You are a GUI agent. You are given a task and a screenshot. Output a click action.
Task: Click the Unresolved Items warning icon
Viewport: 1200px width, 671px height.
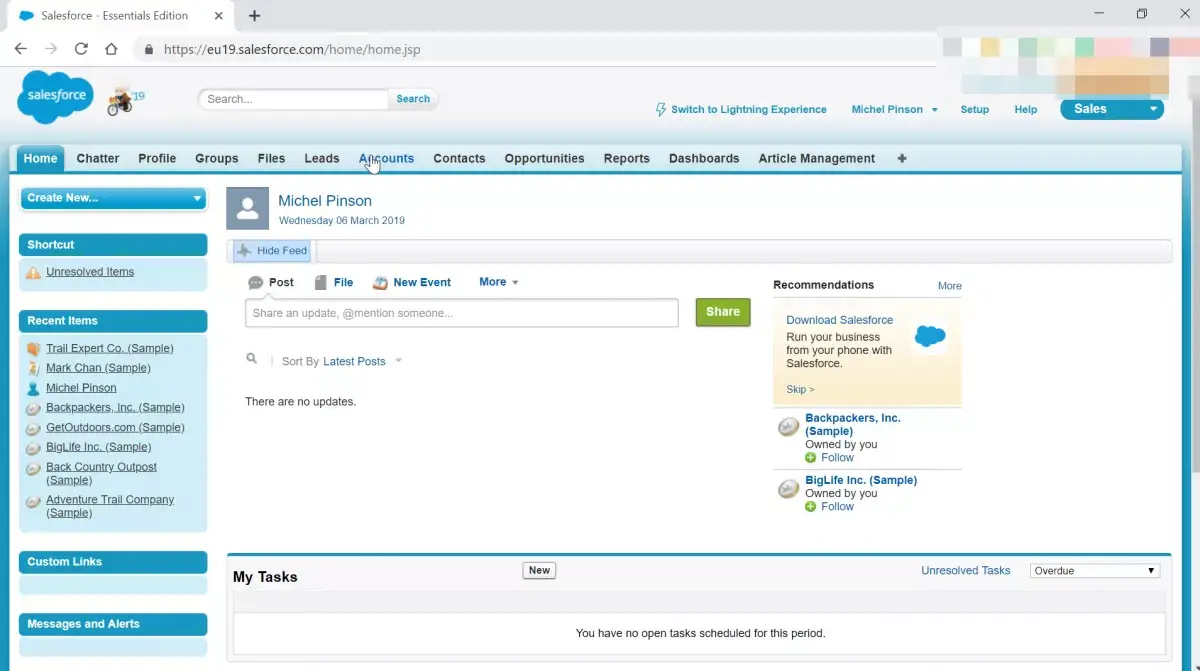click(x=34, y=272)
